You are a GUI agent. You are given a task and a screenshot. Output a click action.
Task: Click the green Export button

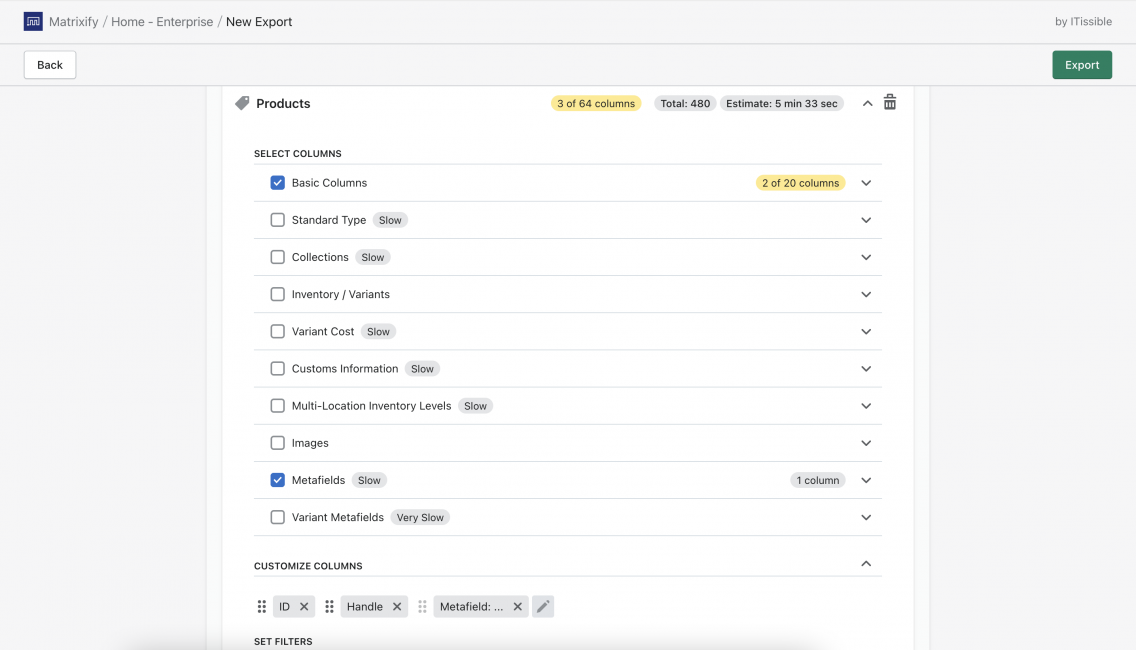click(x=1082, y=64)
